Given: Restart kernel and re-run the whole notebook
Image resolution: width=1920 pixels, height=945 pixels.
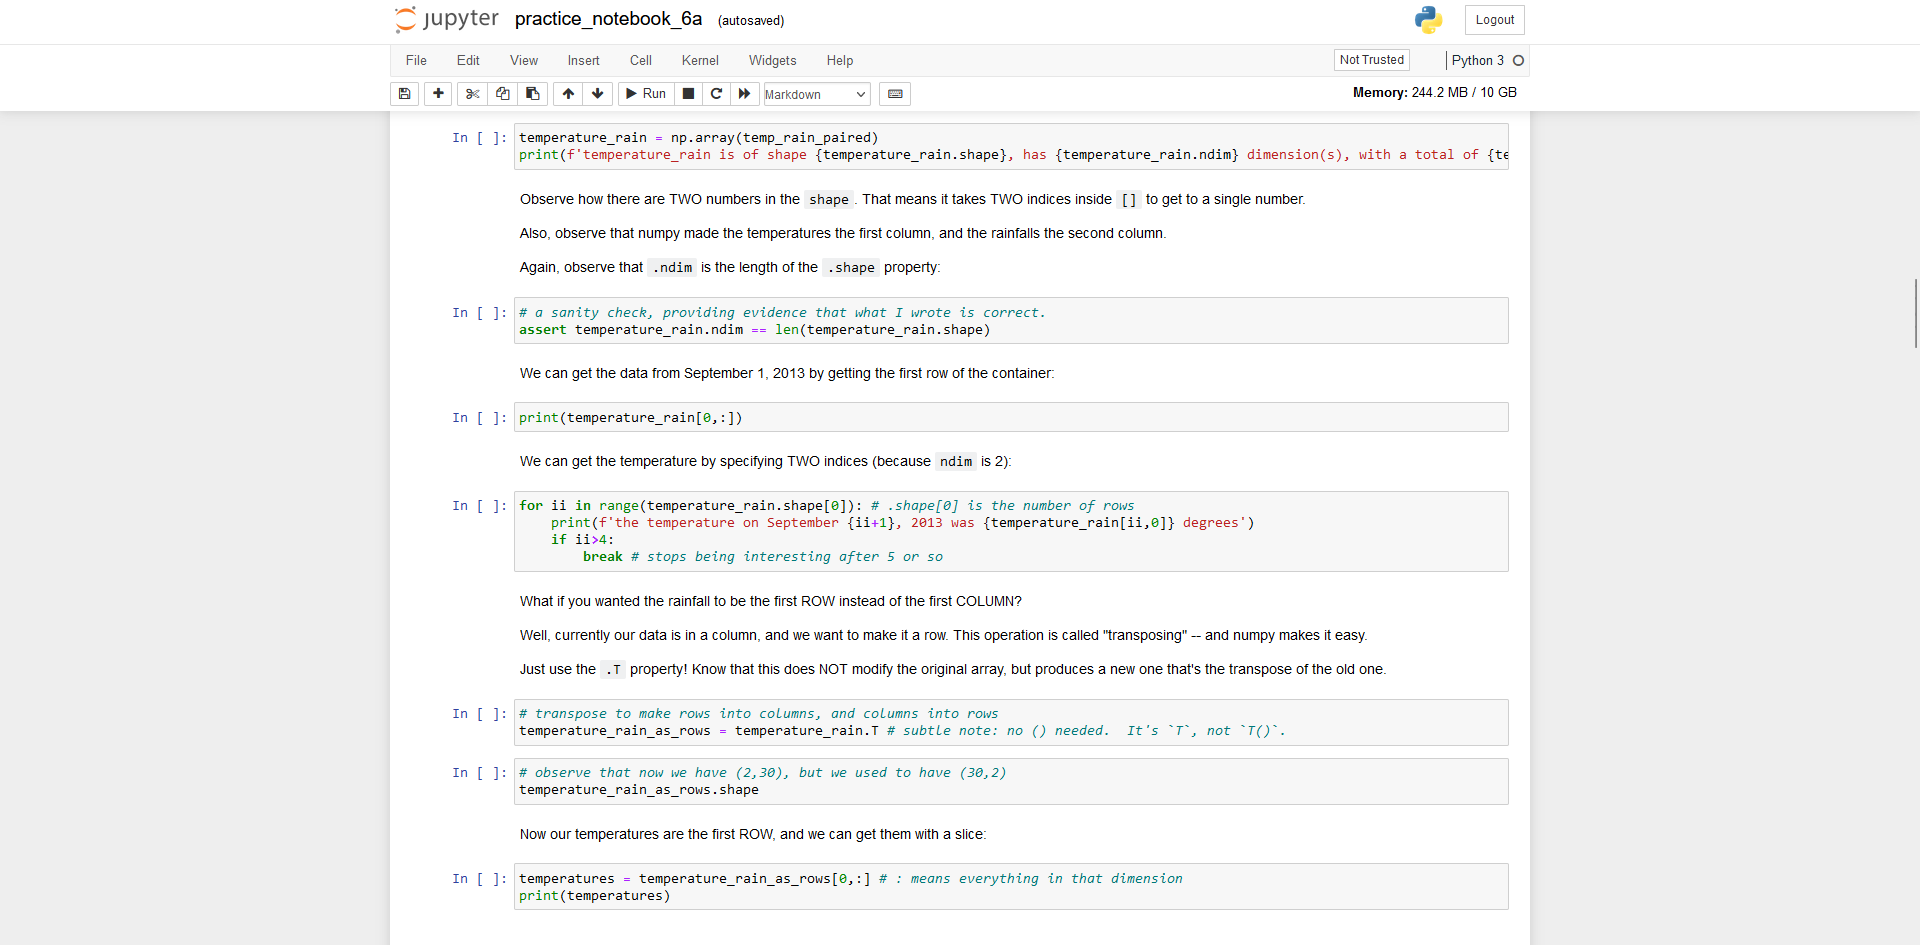Looking at the screenshot, I should 744,93.
